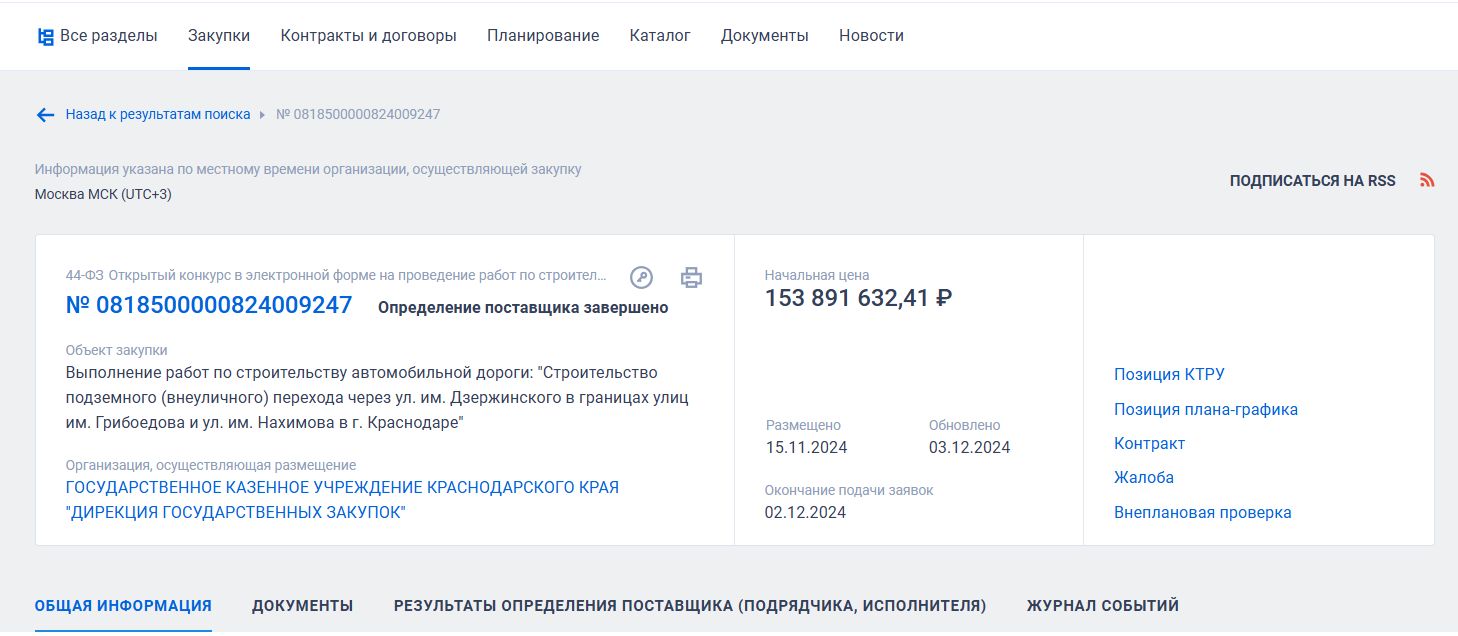Open the Каталог section
Viewport: 1458px width, 636px height.
(x=660, y=36)
